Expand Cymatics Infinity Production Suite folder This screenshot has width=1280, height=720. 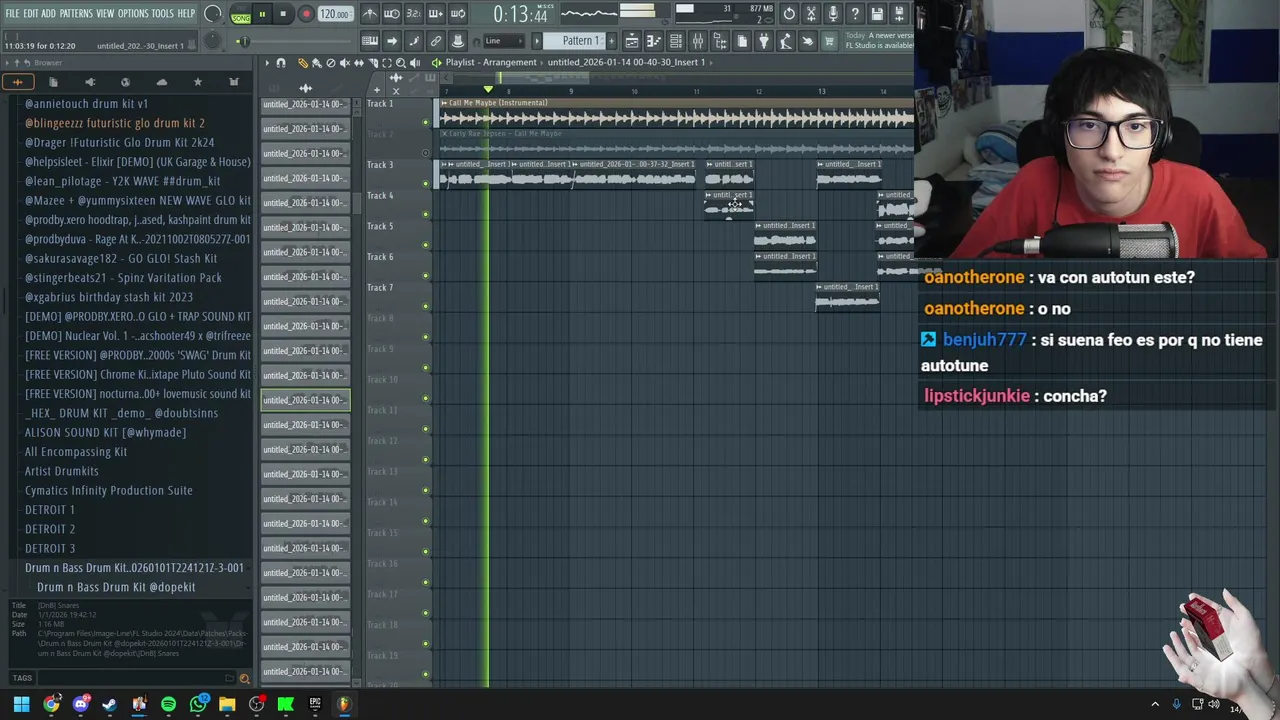point(109,490)
